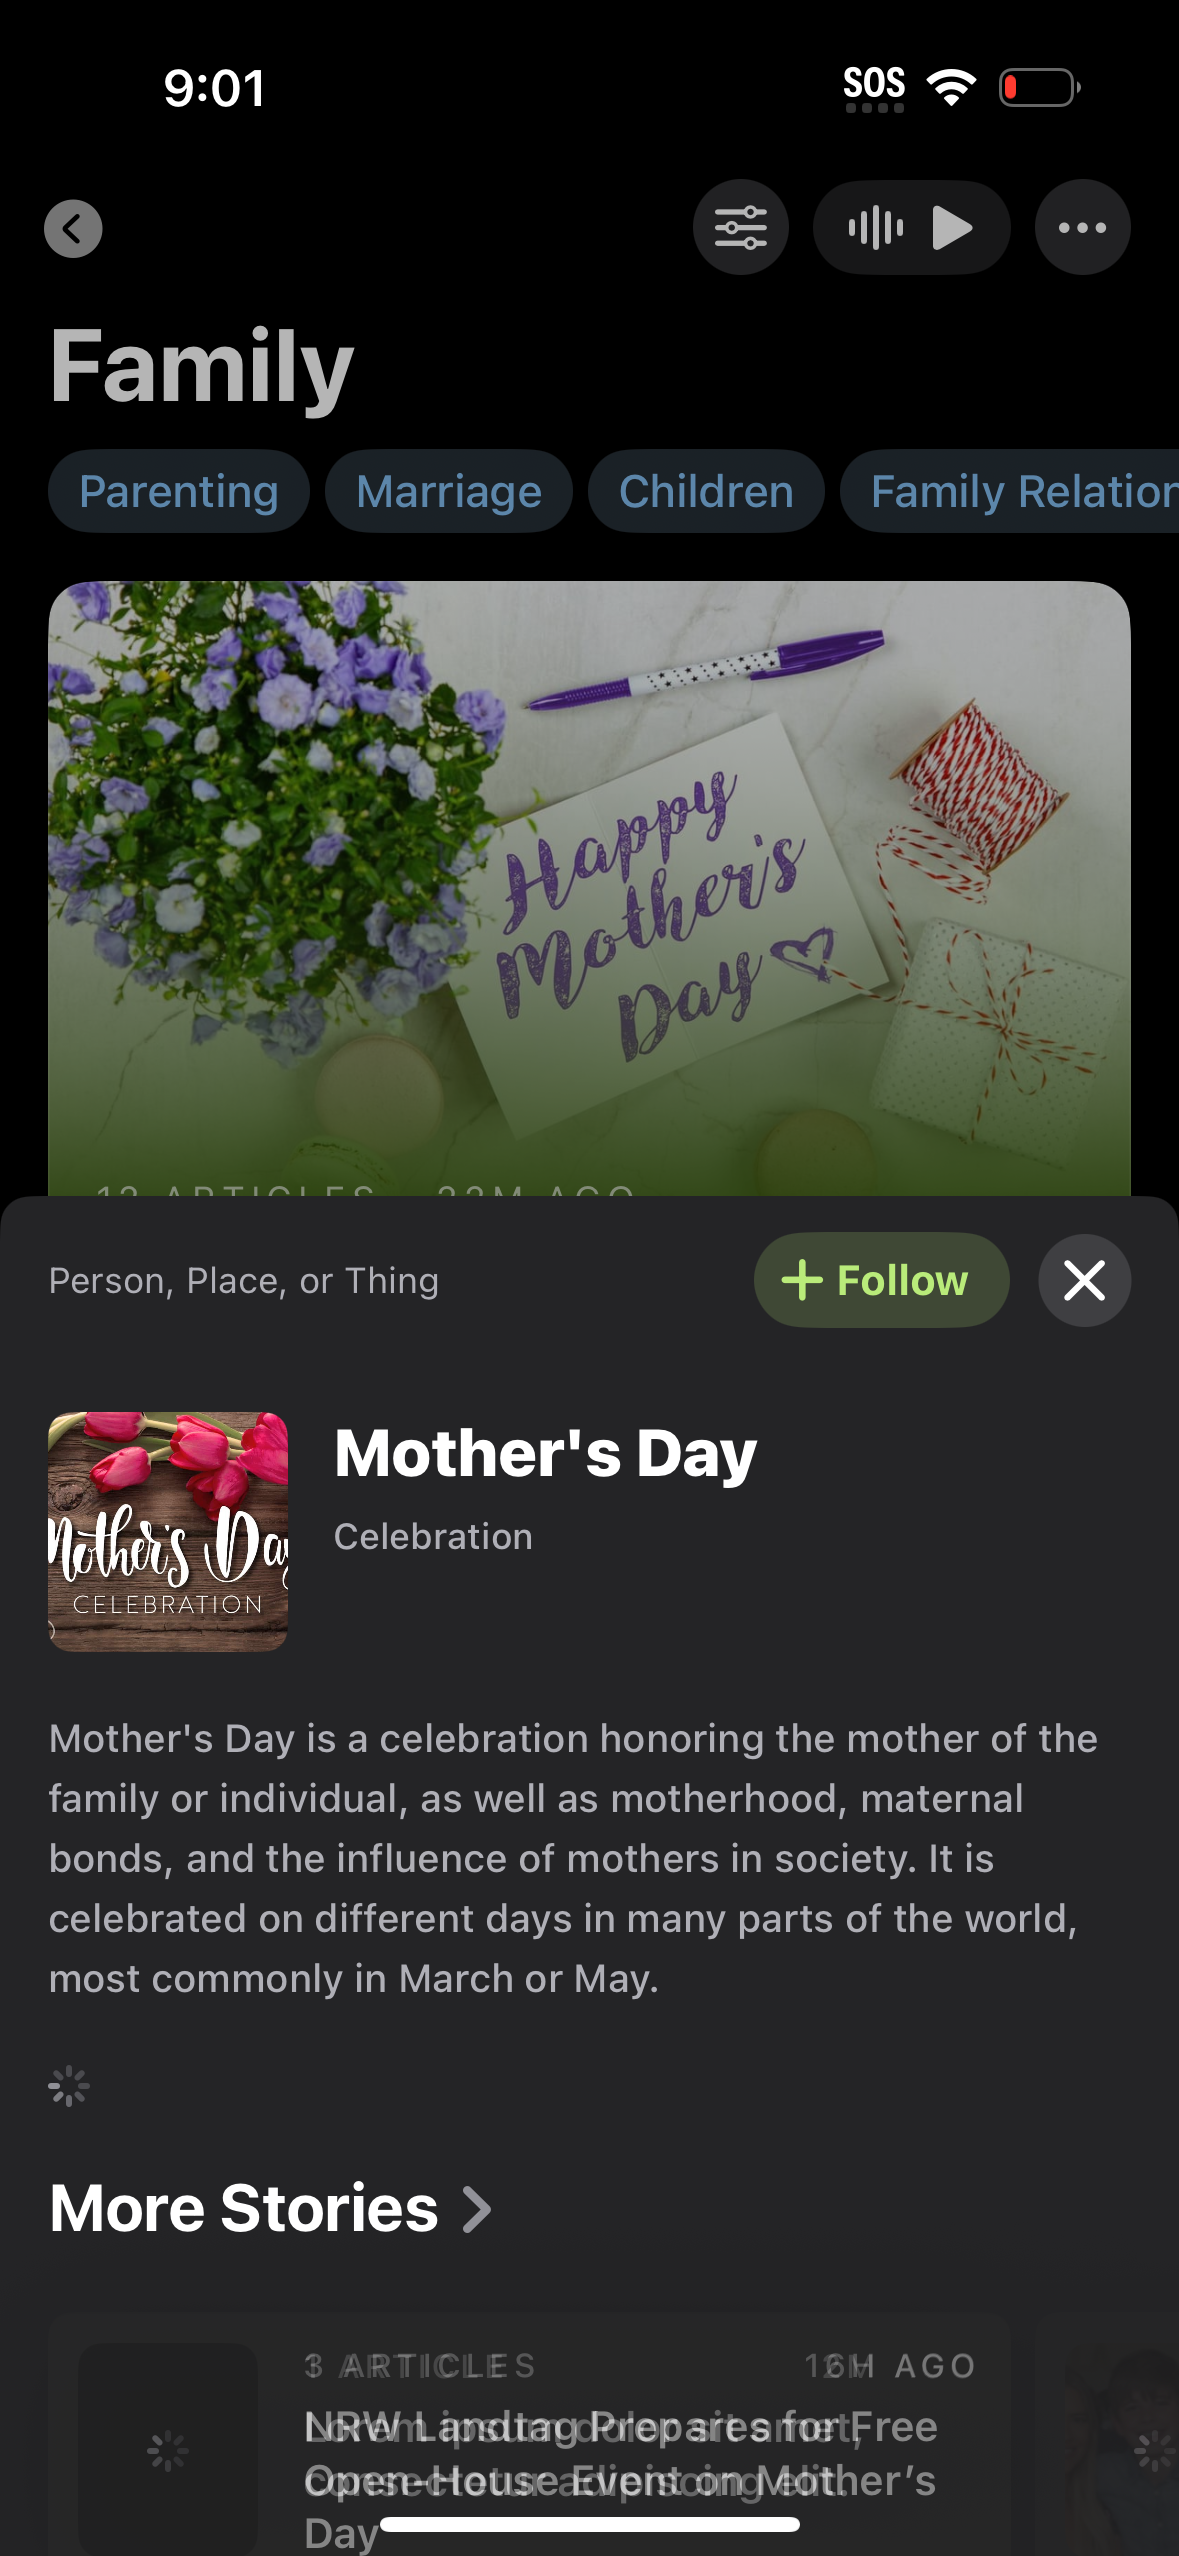This screenshot has height=2556, width=1179.
Task: Select the Marriage topic tab
Action: tap(448, 491)
